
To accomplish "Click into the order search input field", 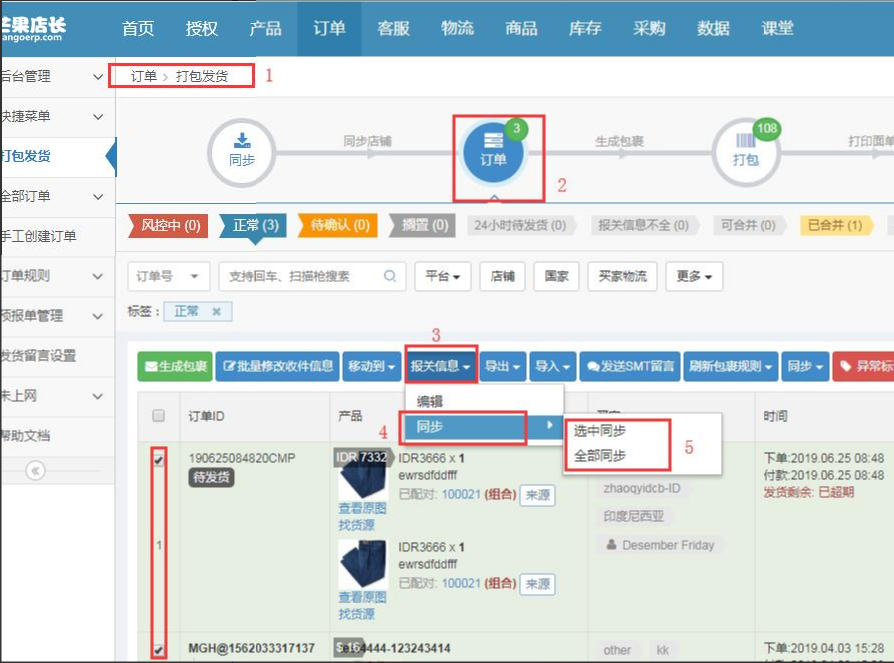I will [300, 276].
